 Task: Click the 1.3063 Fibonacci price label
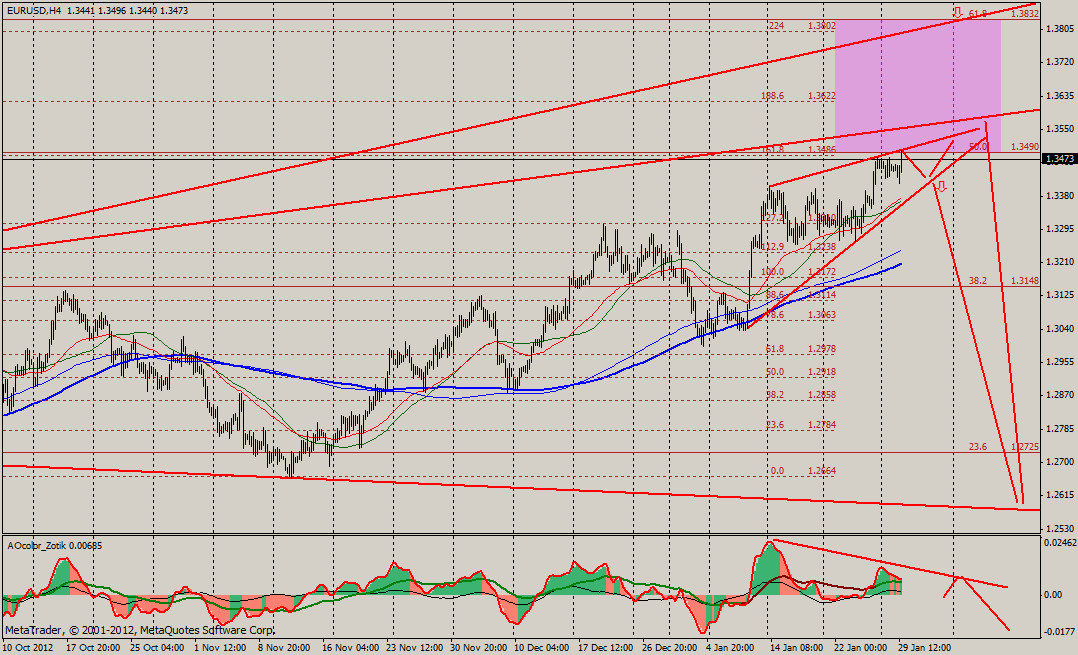[822, 315]
